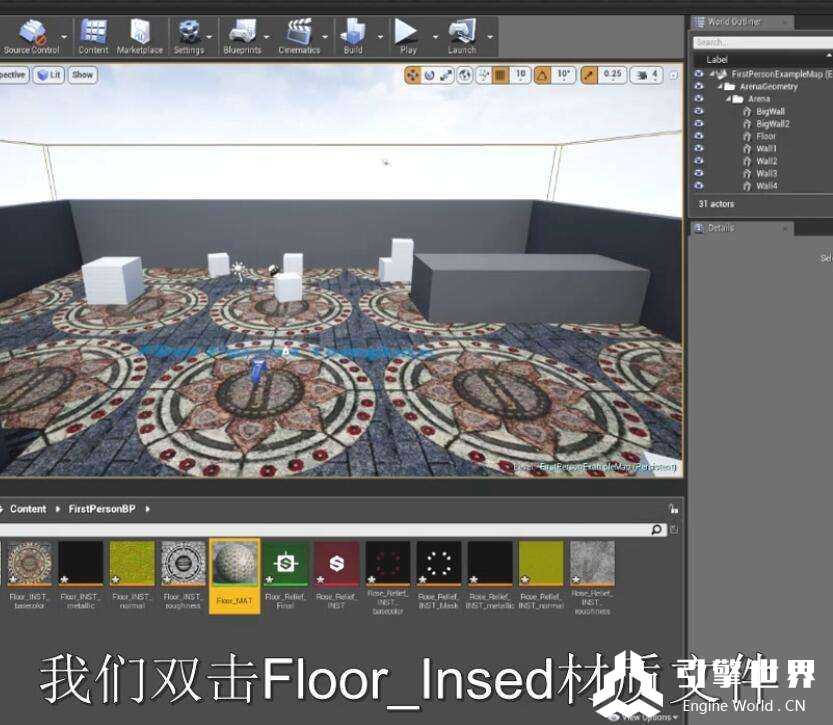Open the Settings gear icon
Screen dimensions: 833x725
pyautogui.click(x=188, y=33)
